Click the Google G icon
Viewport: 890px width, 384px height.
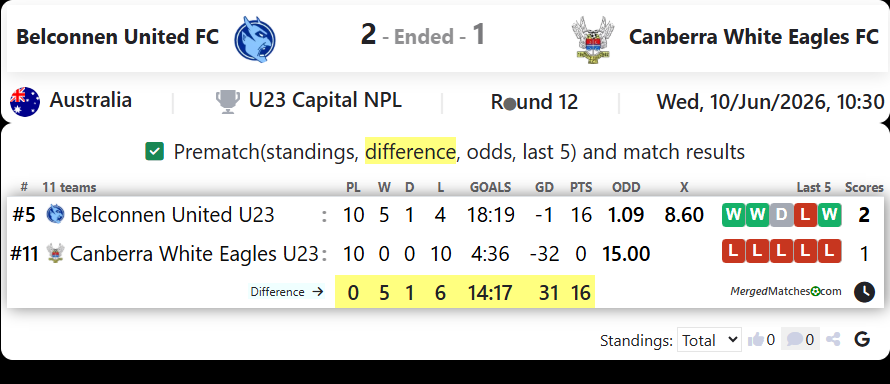click(862, 340)
